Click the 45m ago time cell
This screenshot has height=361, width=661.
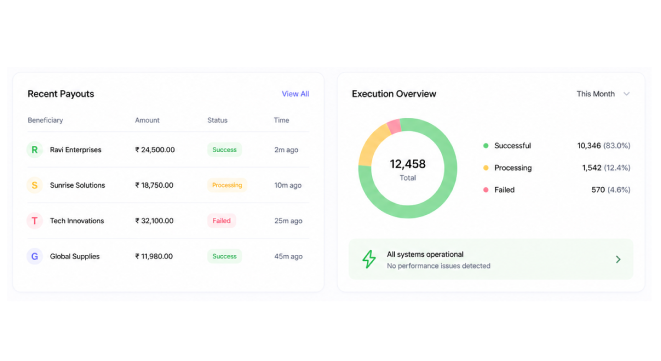(288, 256)
